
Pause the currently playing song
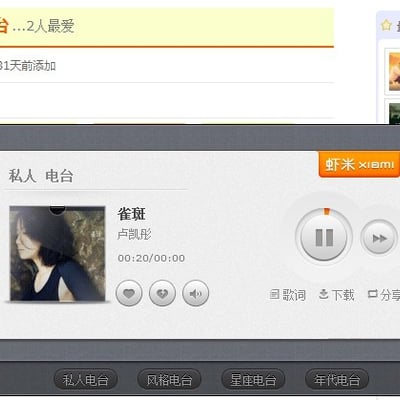tap(324, 237)
